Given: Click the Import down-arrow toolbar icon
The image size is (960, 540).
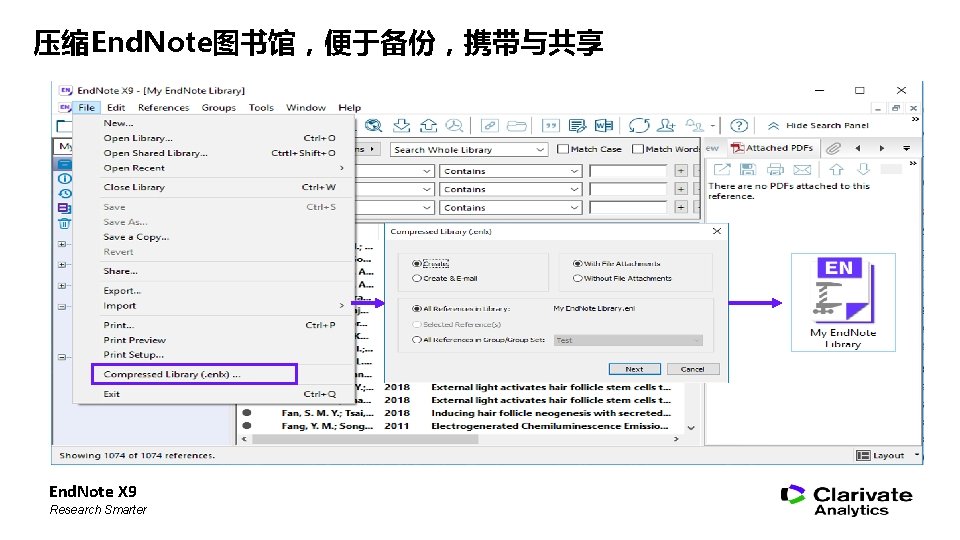Looking at the screenshot, I should pos(401,126).
